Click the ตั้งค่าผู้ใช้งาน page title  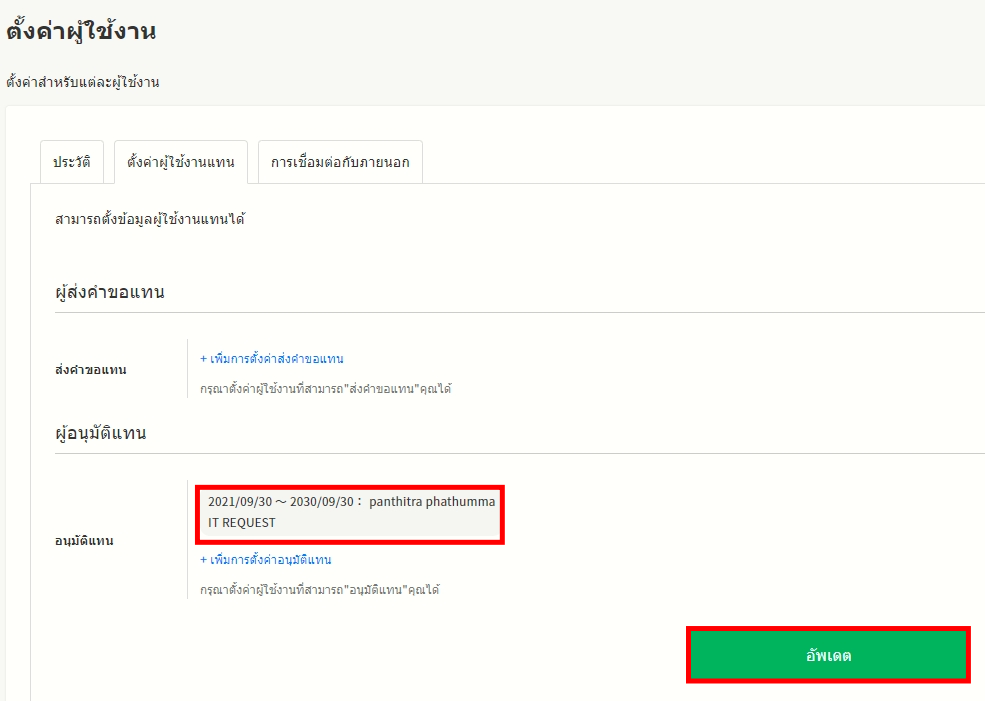[81, 31]
